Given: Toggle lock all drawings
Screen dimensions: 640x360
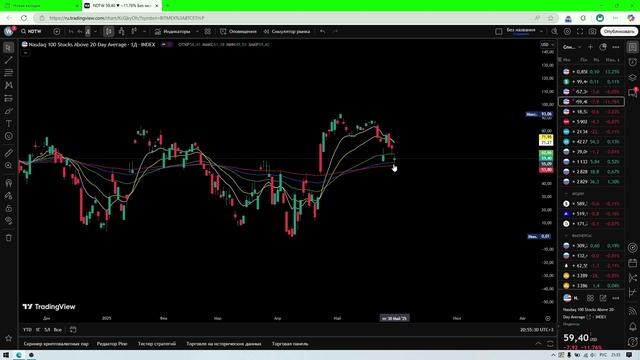Looking at the screenshot, I should pos(8,208).
